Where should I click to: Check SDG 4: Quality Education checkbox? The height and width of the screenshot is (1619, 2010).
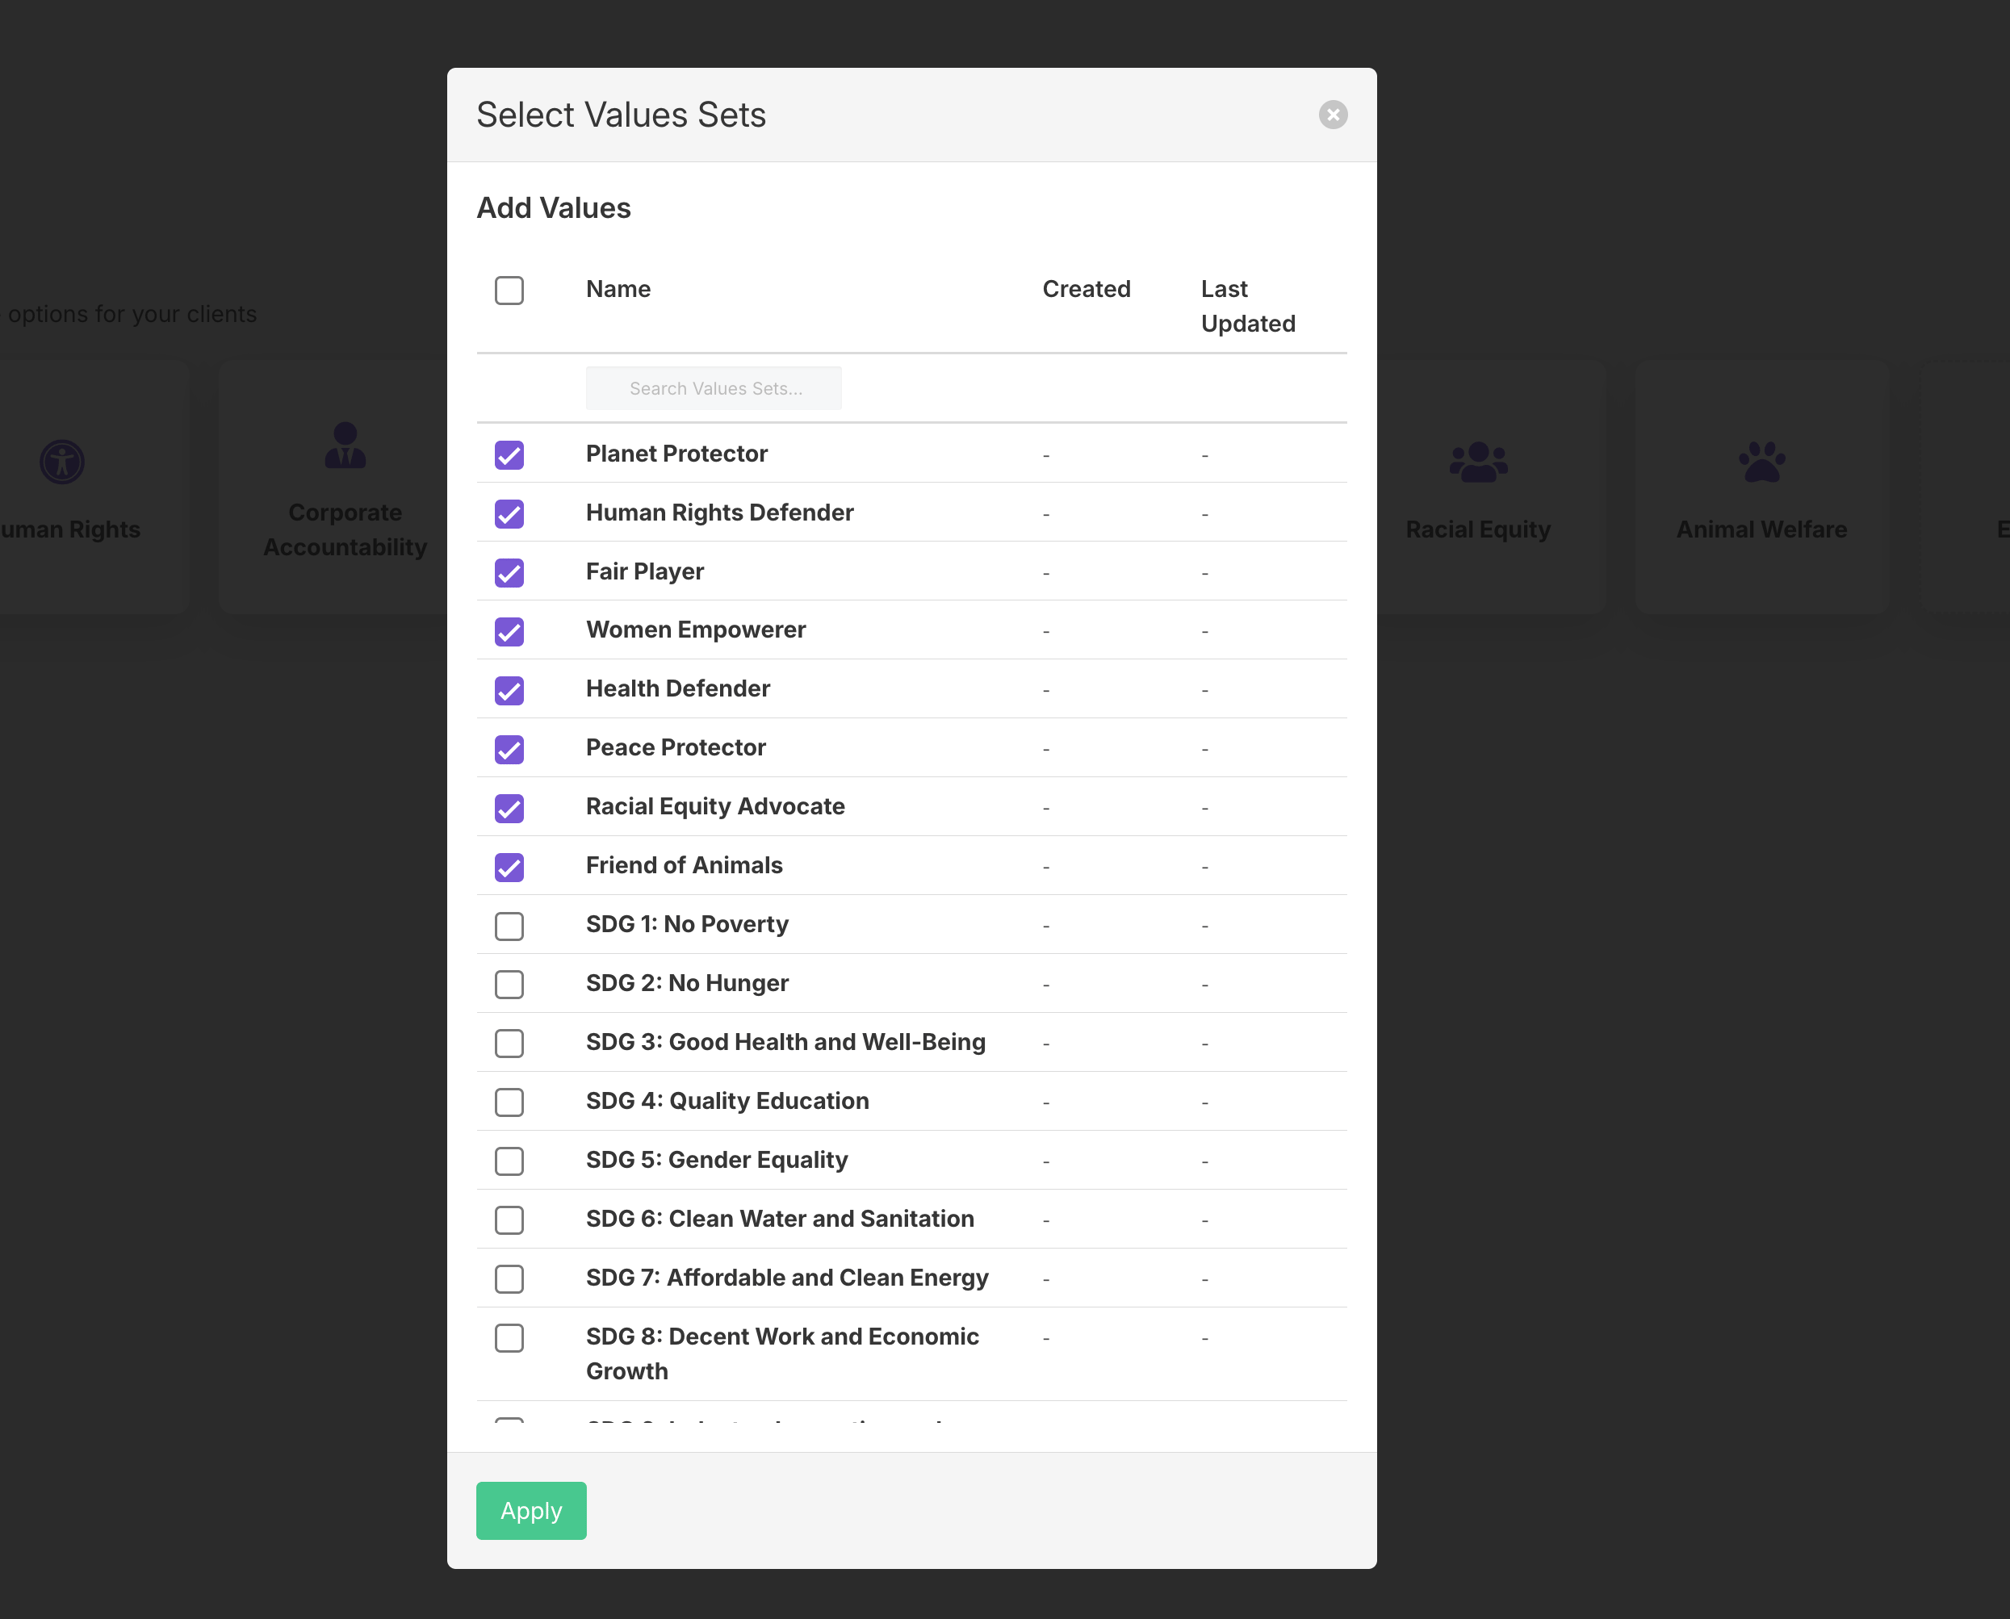click(x=509, y=1102)
